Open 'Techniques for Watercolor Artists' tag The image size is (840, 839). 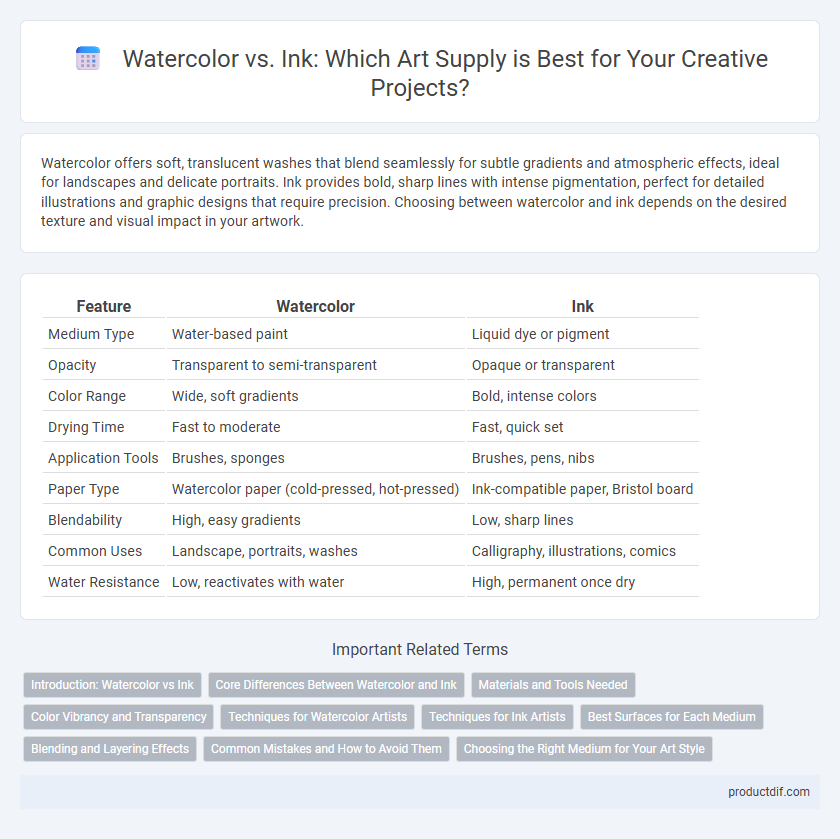pyautogui.click(x=318, y=717)
